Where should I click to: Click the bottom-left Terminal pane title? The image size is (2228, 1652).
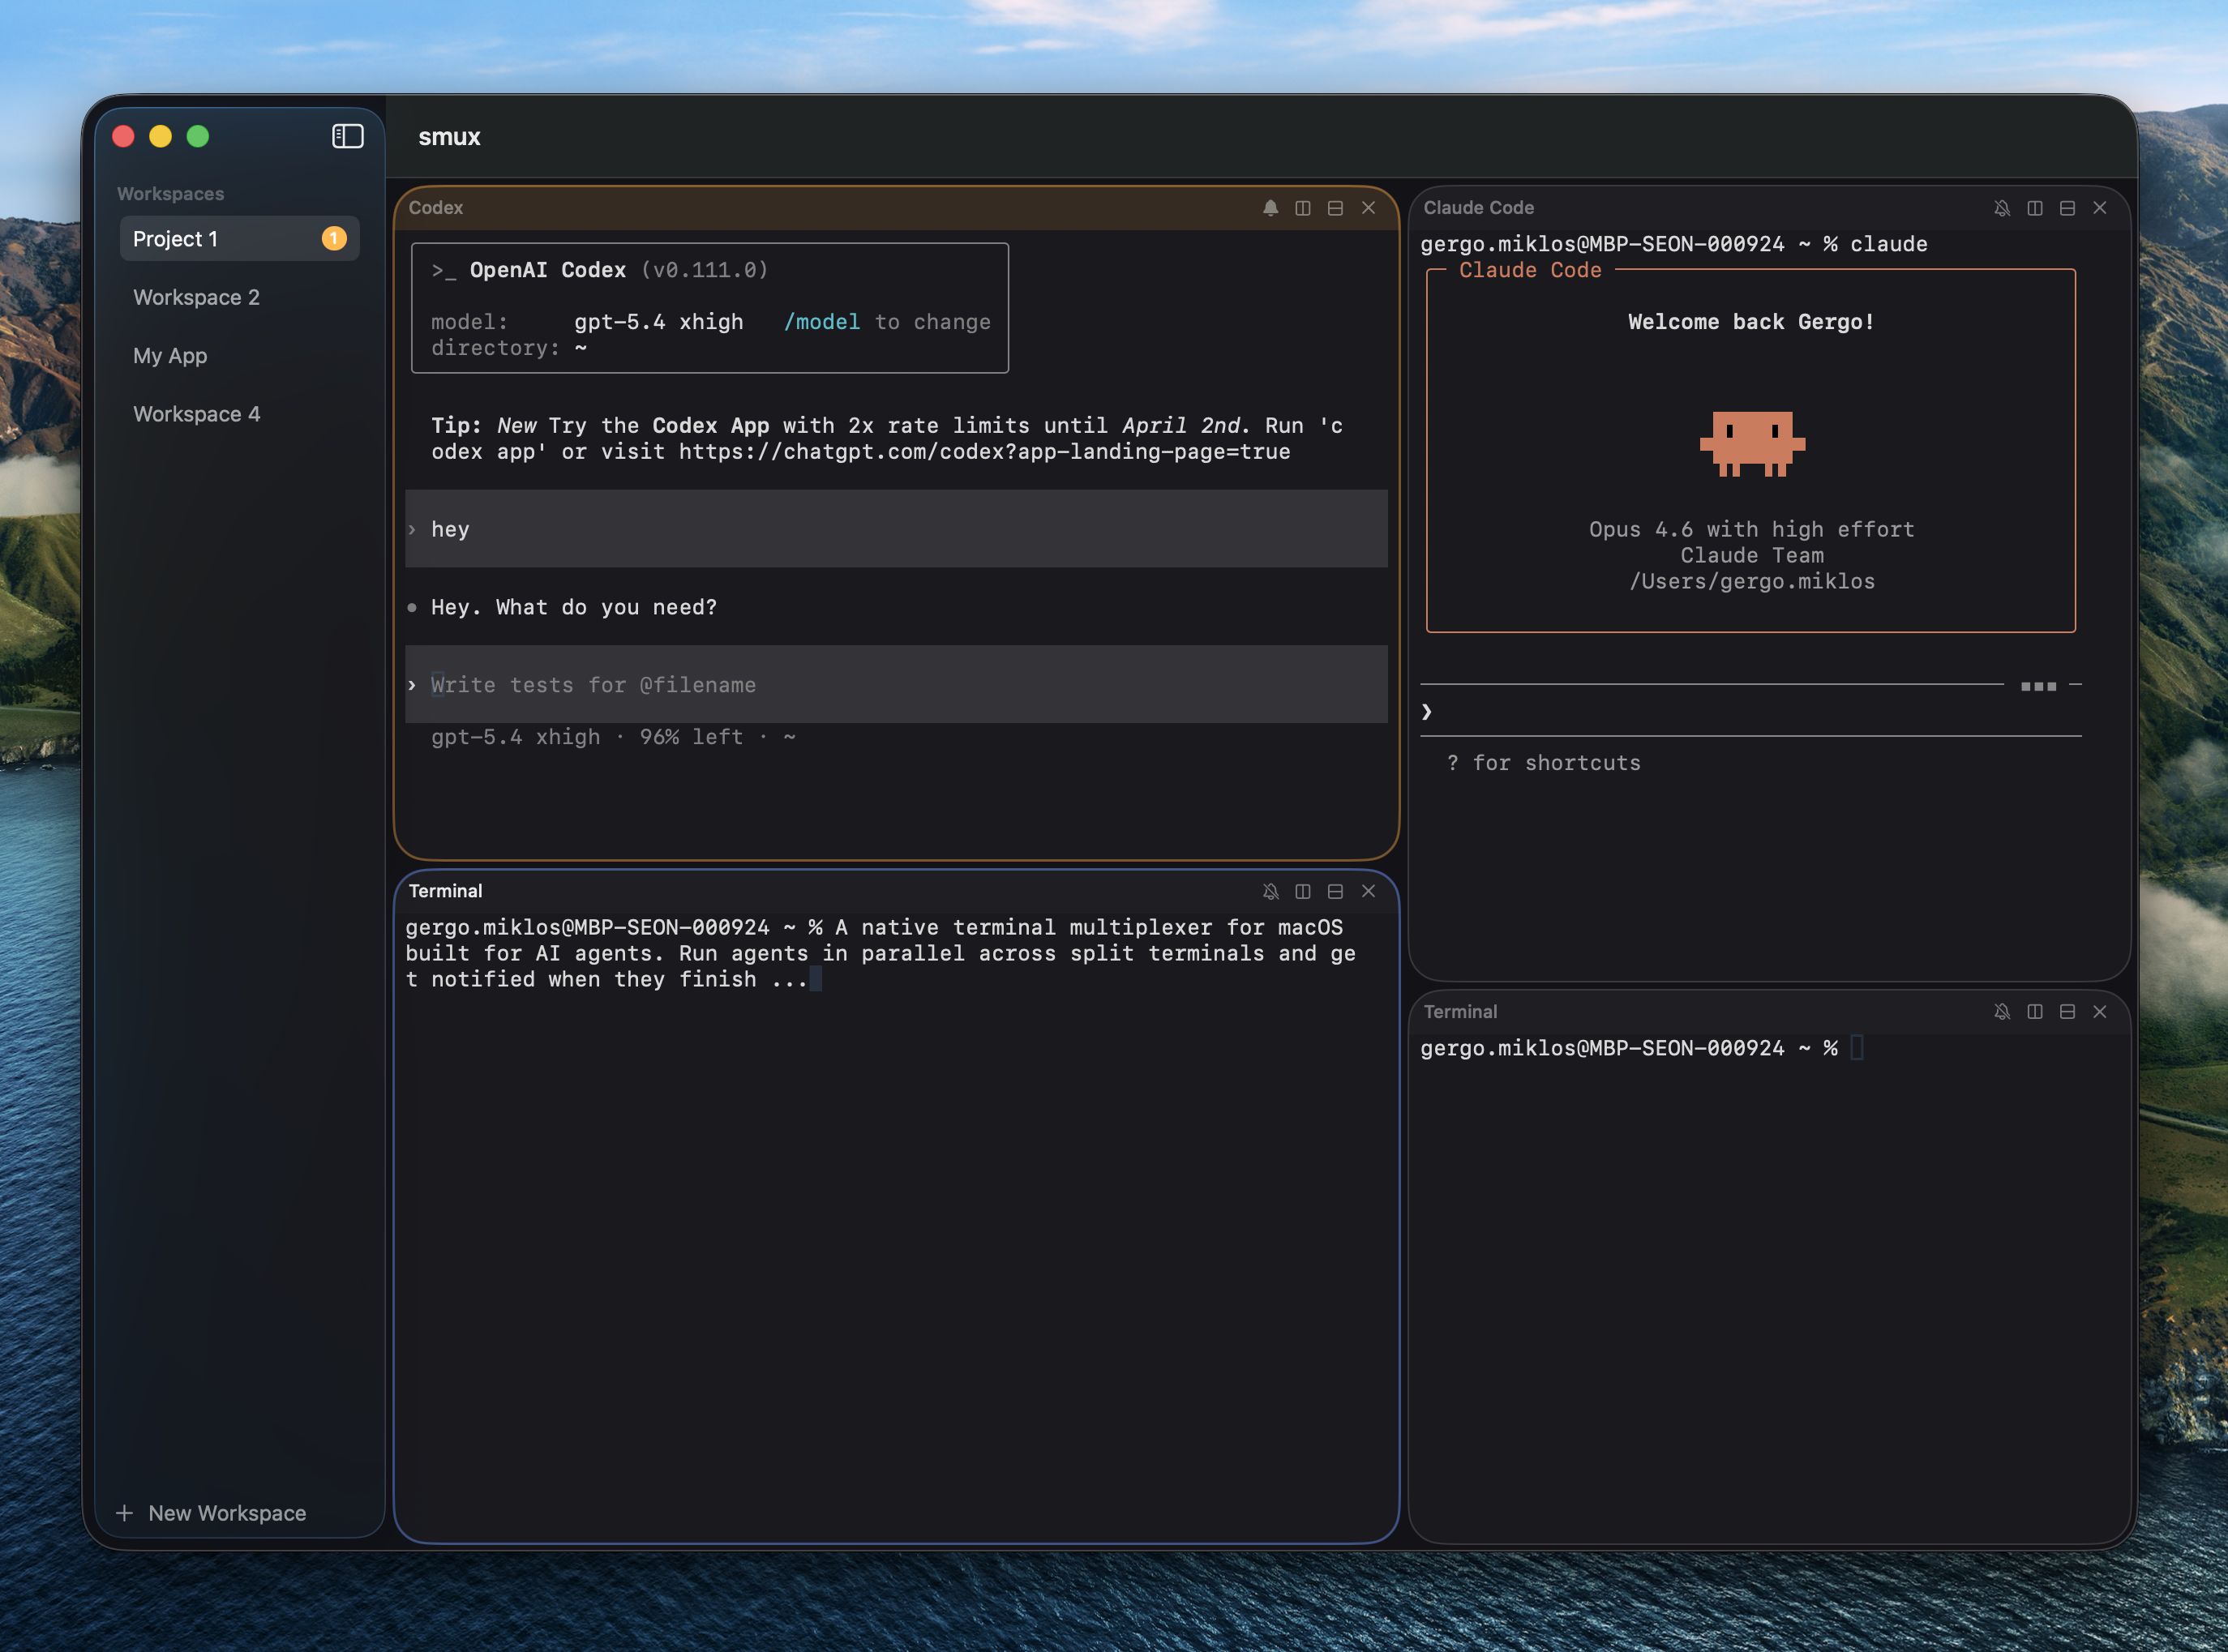click(445, 891)
